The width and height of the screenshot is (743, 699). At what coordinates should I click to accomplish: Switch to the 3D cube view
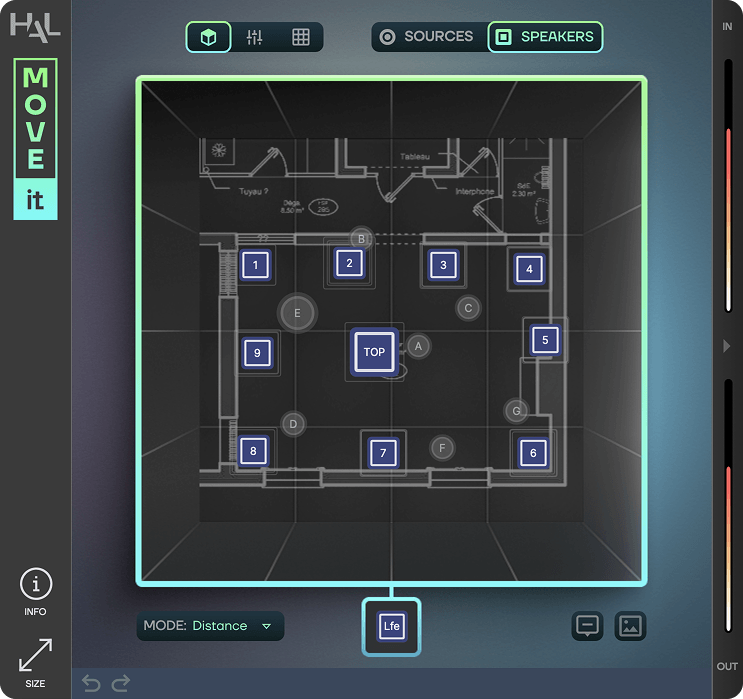click(208, 37)
